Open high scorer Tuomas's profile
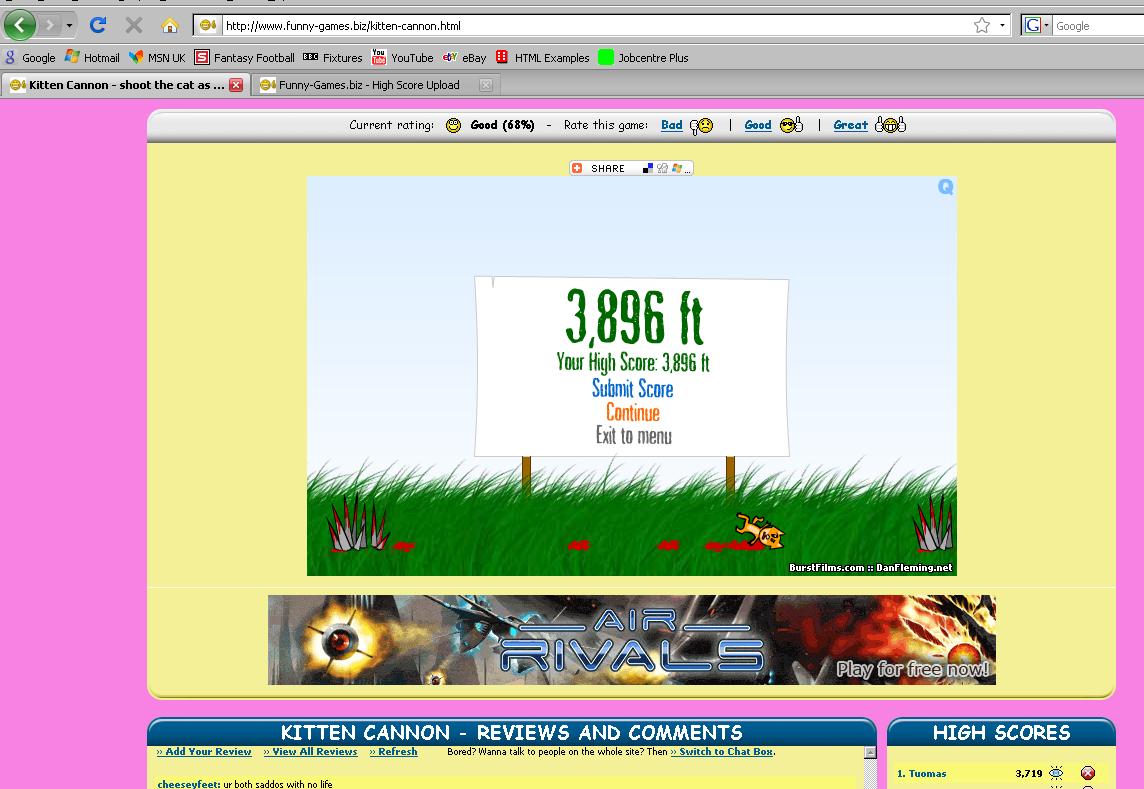This screenshot has width=1144, height=789. [927, 774]
